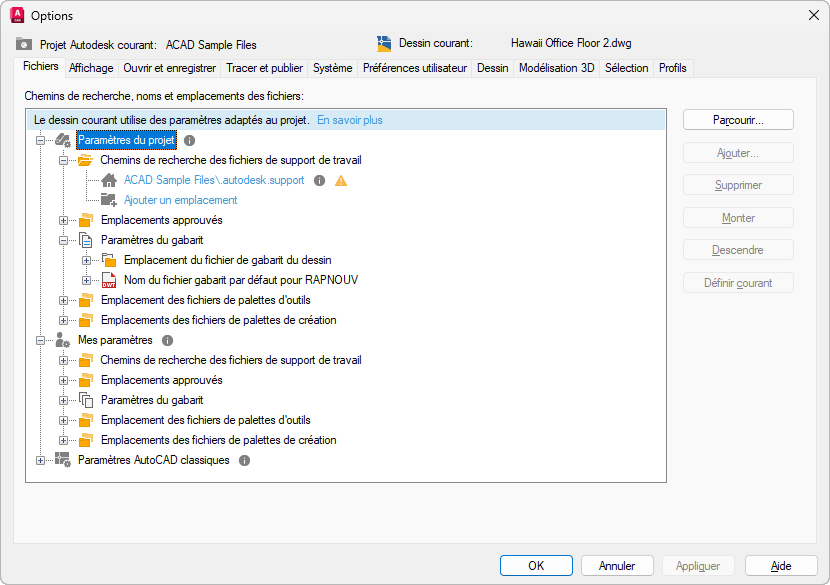Click the Parcourir... button
The width and height of the screenshot is (830, 585).
[x=738, y=120]
